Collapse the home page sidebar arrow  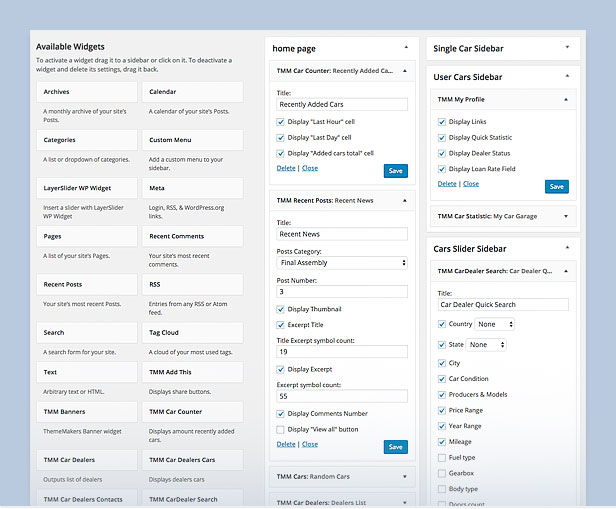click(x=406, y=47)
